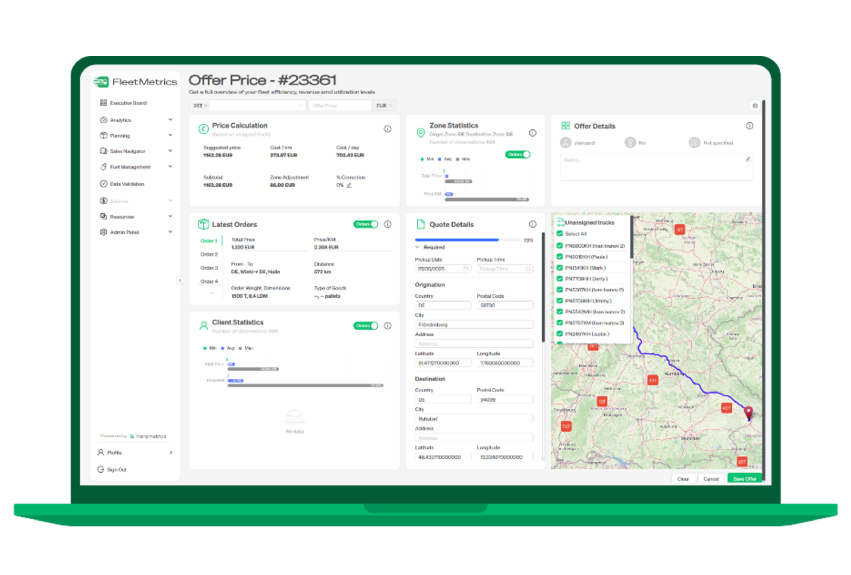Viewport: 851px width, 575px height.
Task: Toggle the Orders switch in Latest Orders
Action: [365, 224]
